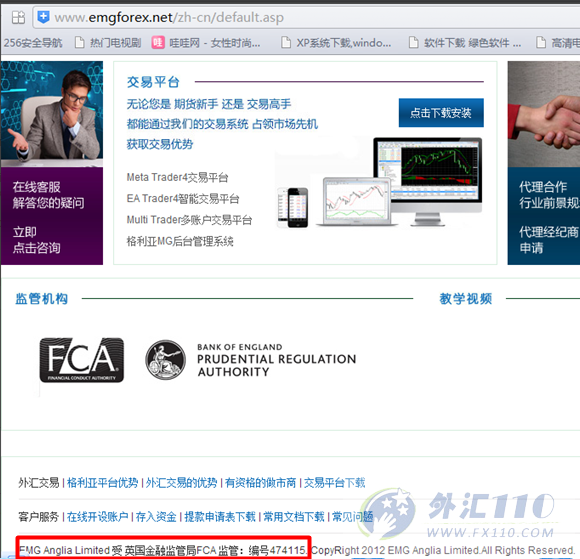Click the 格利亚平台优势 footer link
The image size is (580, 559).
pos(102,483)
